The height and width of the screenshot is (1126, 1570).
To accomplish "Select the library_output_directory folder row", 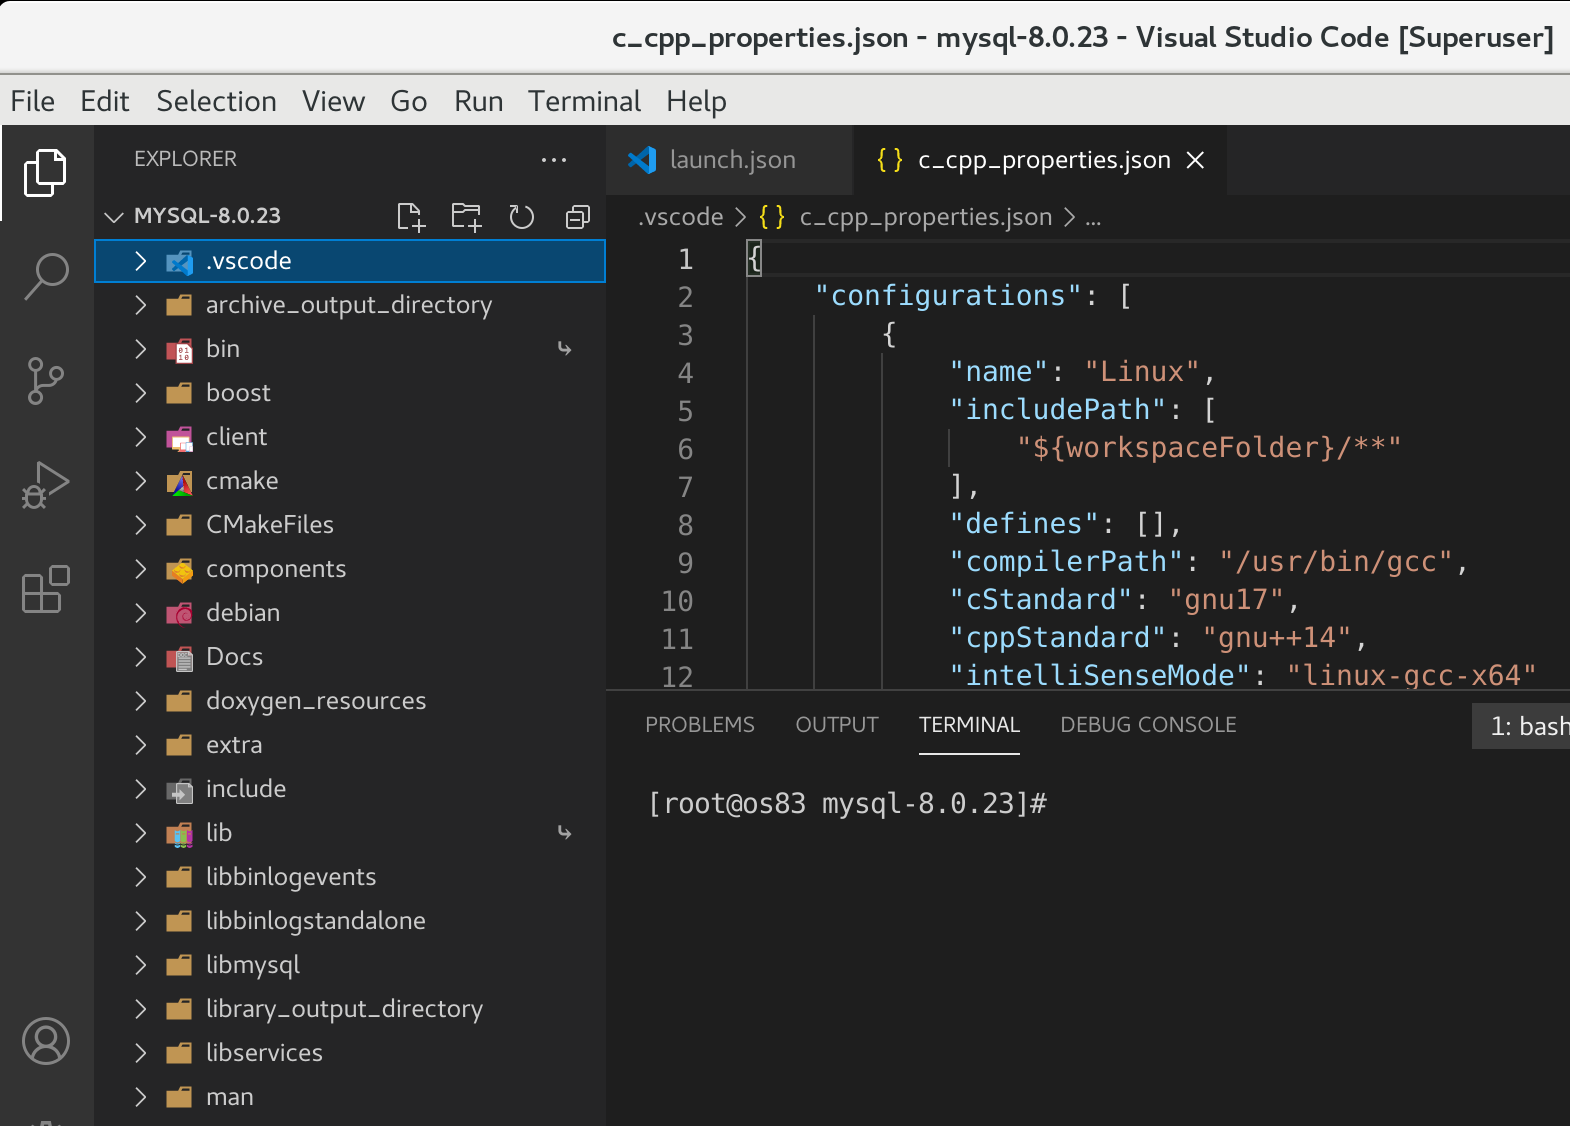I will pos(350,1009).
